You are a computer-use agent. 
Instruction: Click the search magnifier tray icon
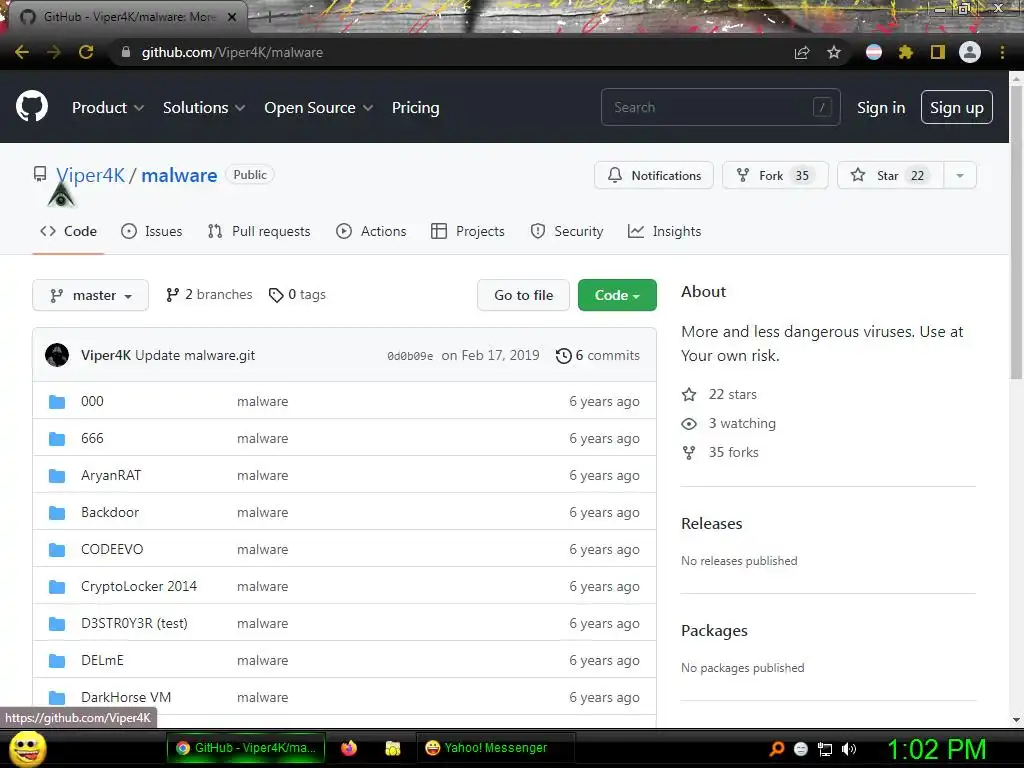pos(776,749)
